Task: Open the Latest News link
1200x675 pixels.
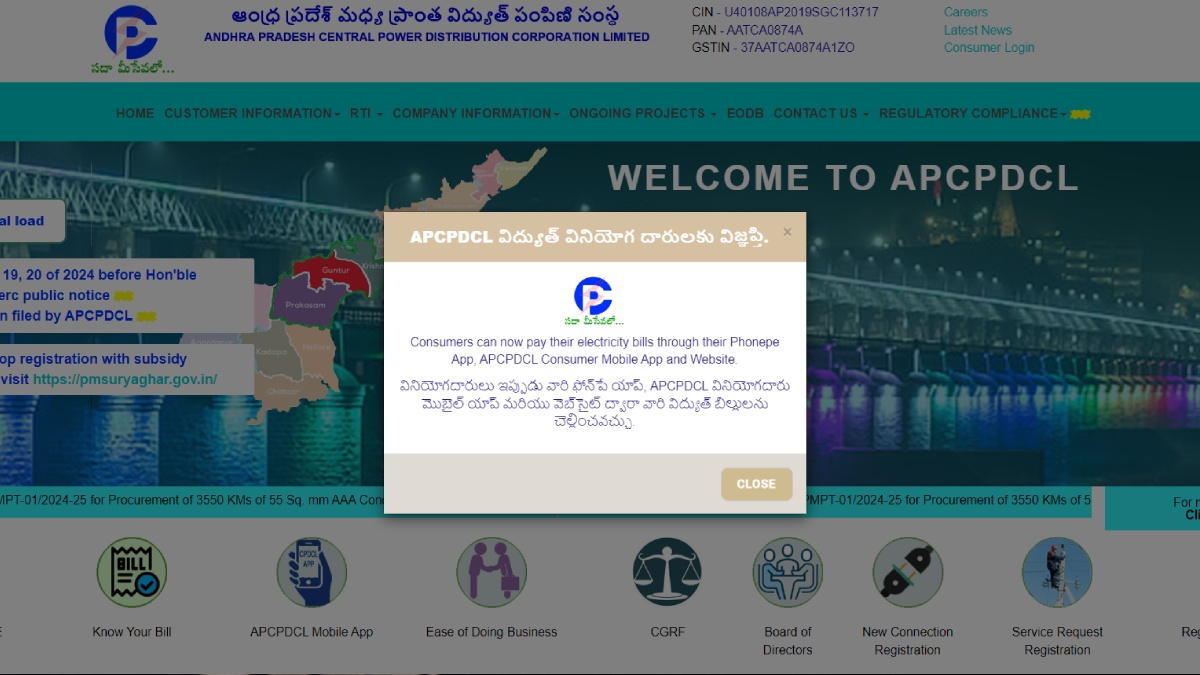Action: click(977, 30)
